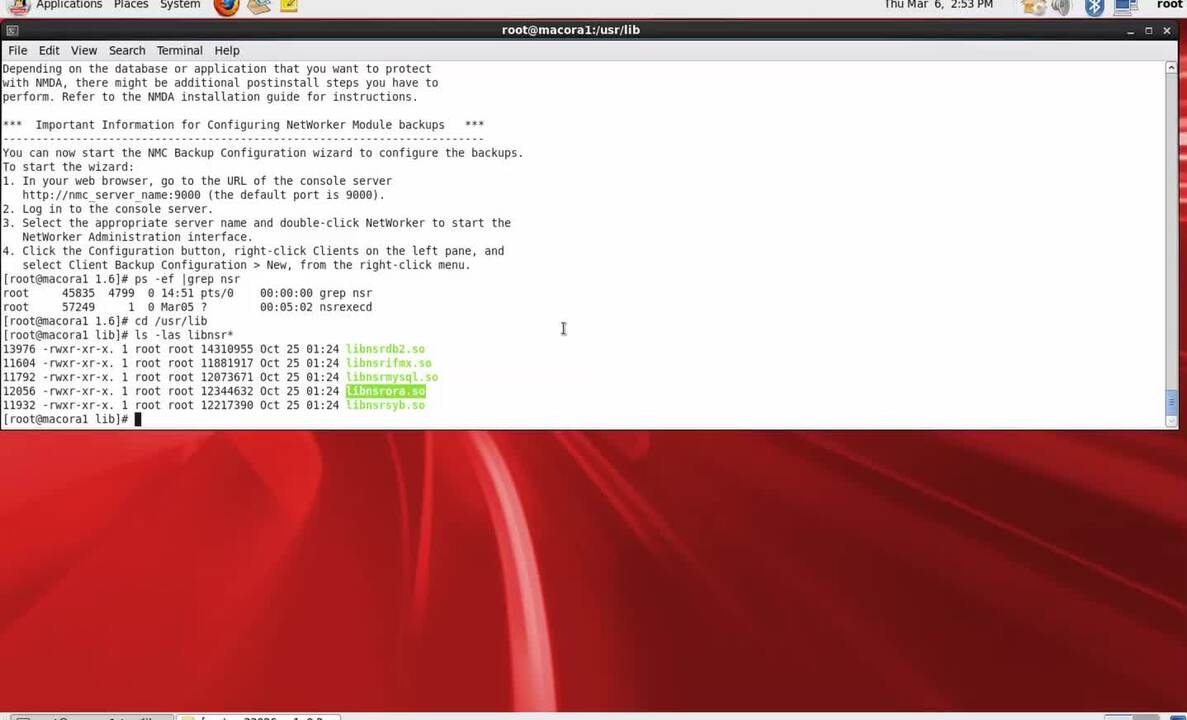The width and height of the screenshot is (1187, 720).
Task: Click the nsrexecd process name
Action: pos(345,307)
